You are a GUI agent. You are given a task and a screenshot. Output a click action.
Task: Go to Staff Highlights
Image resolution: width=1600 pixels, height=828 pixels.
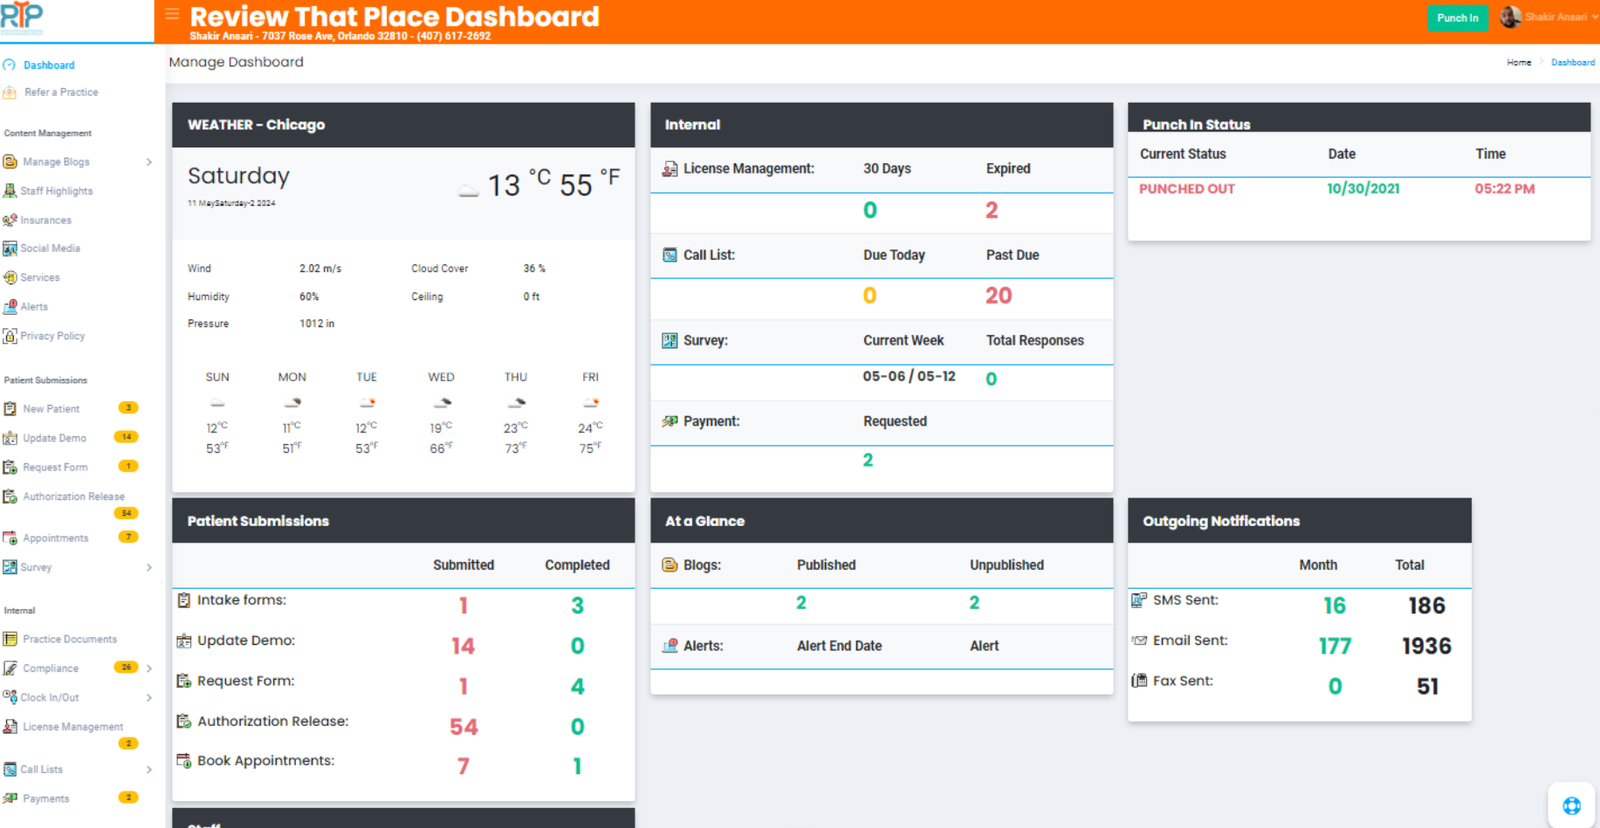(x=56, y=191)
